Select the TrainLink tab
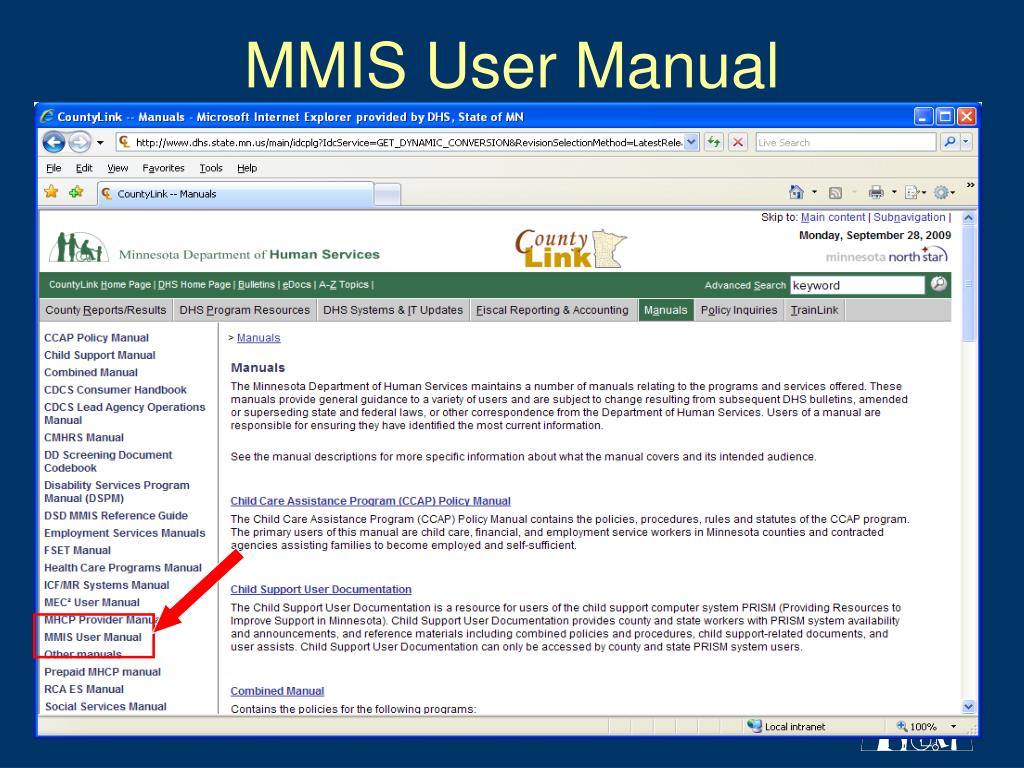Viewport: 1024px width, 768px height. pos(814,310)
